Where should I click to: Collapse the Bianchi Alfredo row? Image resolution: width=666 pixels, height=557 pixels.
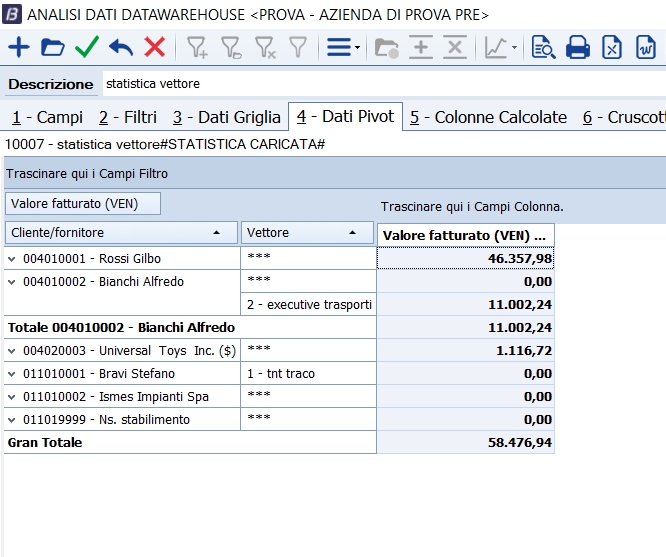[x=12, y=282]
